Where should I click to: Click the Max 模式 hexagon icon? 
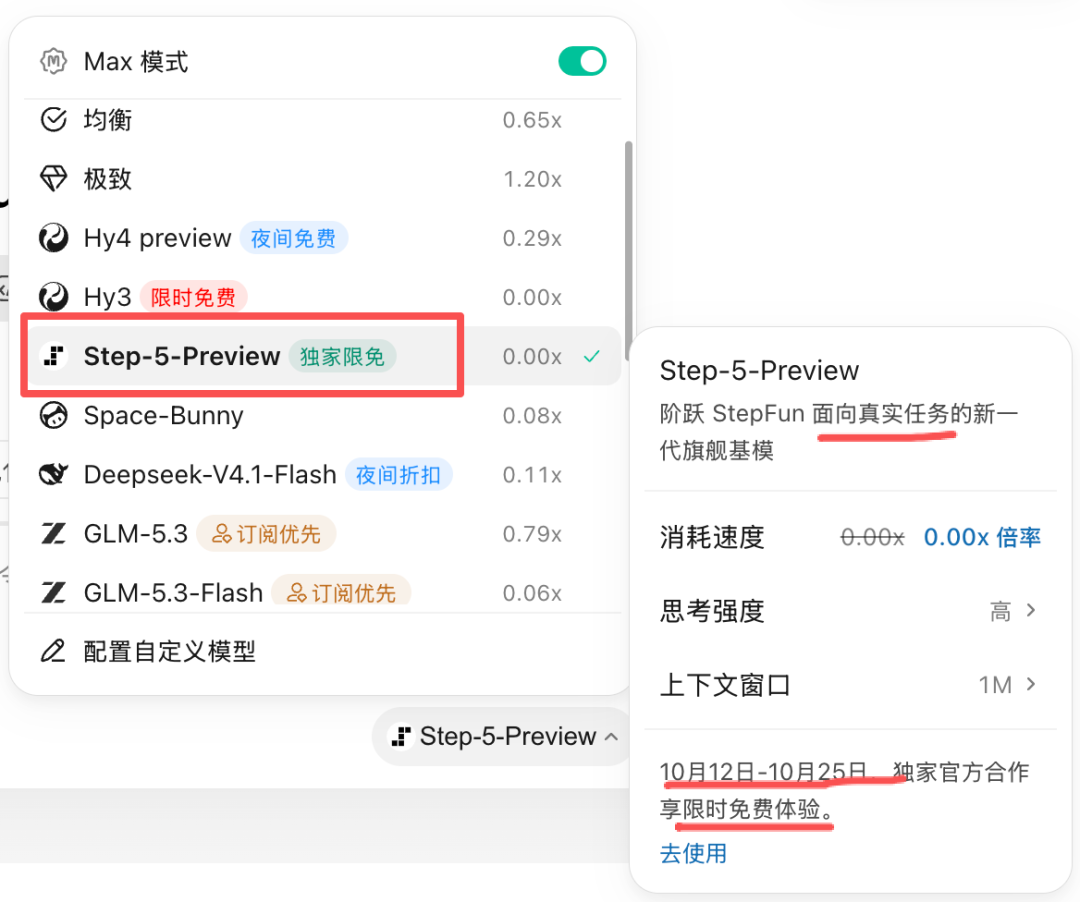[53, 61]
